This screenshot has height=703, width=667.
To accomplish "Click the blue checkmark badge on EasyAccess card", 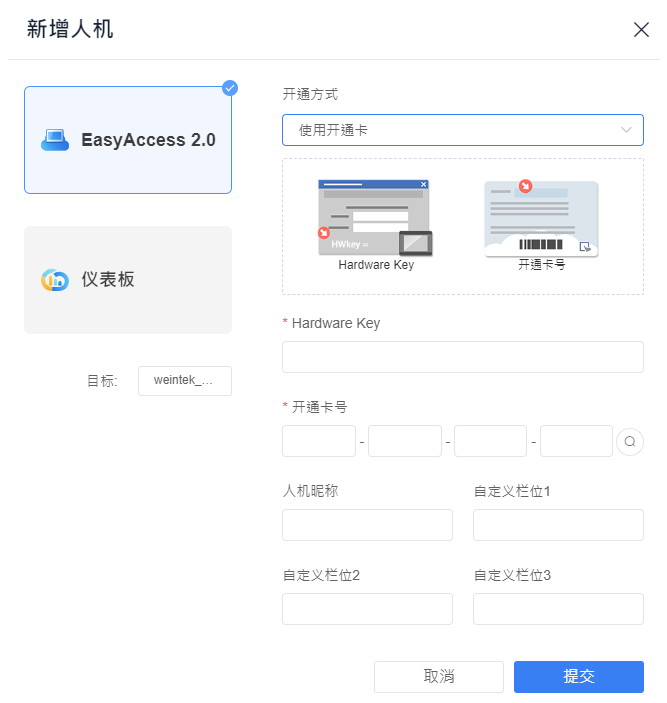I will point(230,88).
